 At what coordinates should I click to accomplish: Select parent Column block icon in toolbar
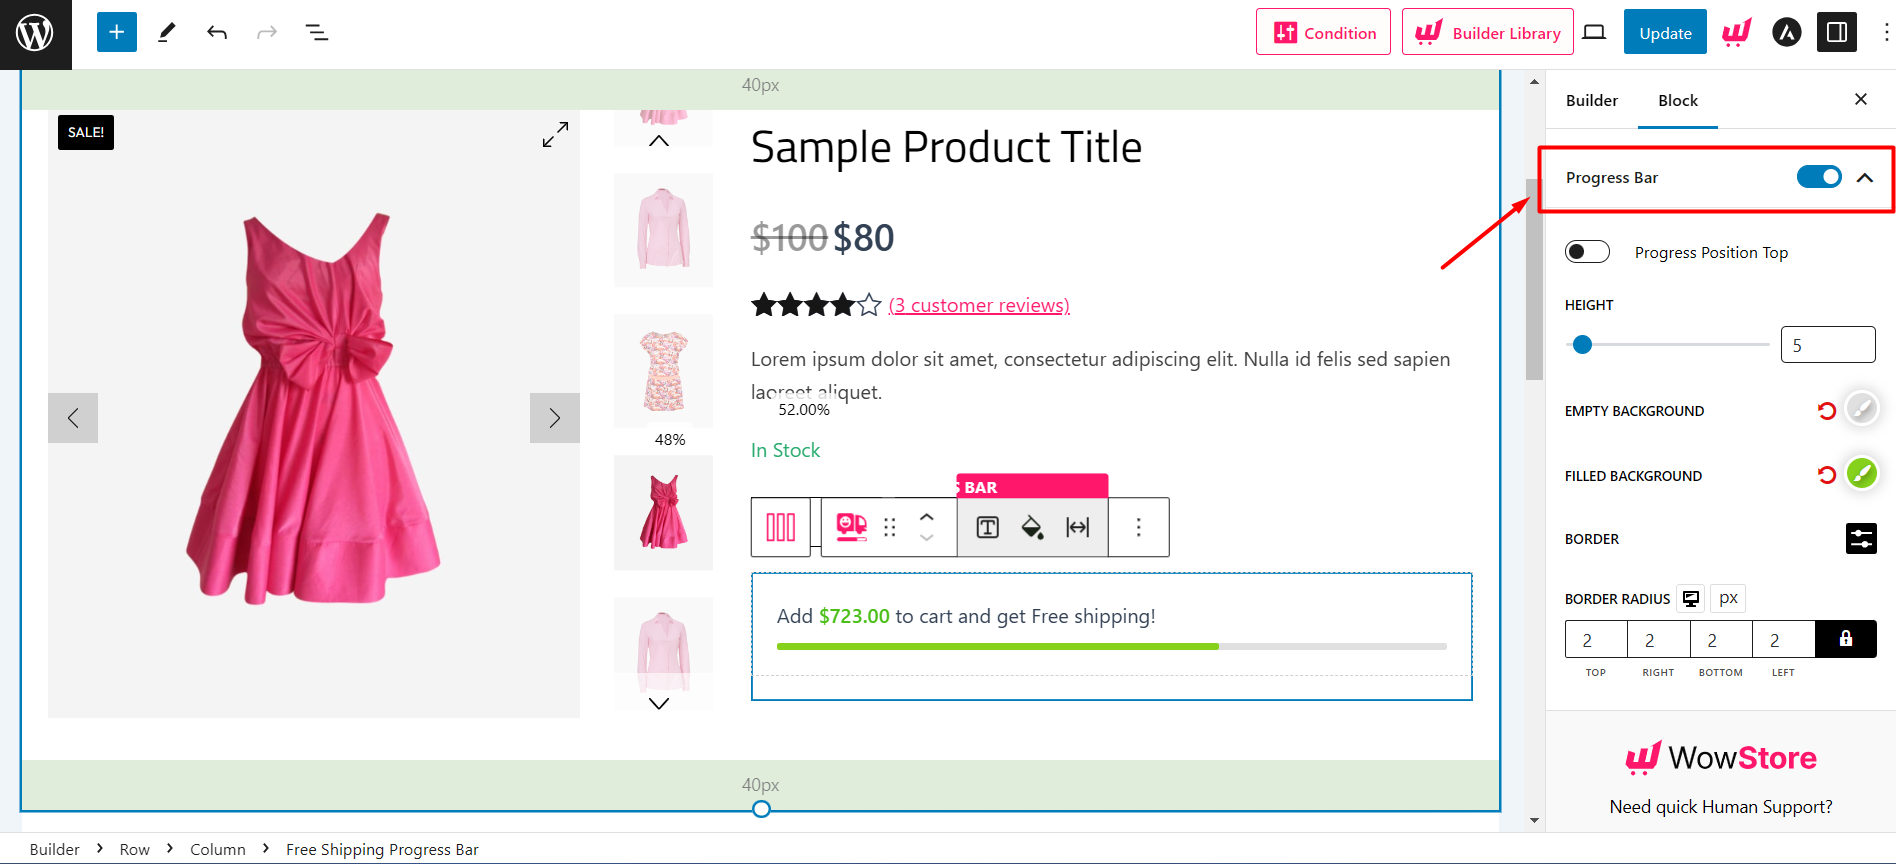click(x=781, y=527)
